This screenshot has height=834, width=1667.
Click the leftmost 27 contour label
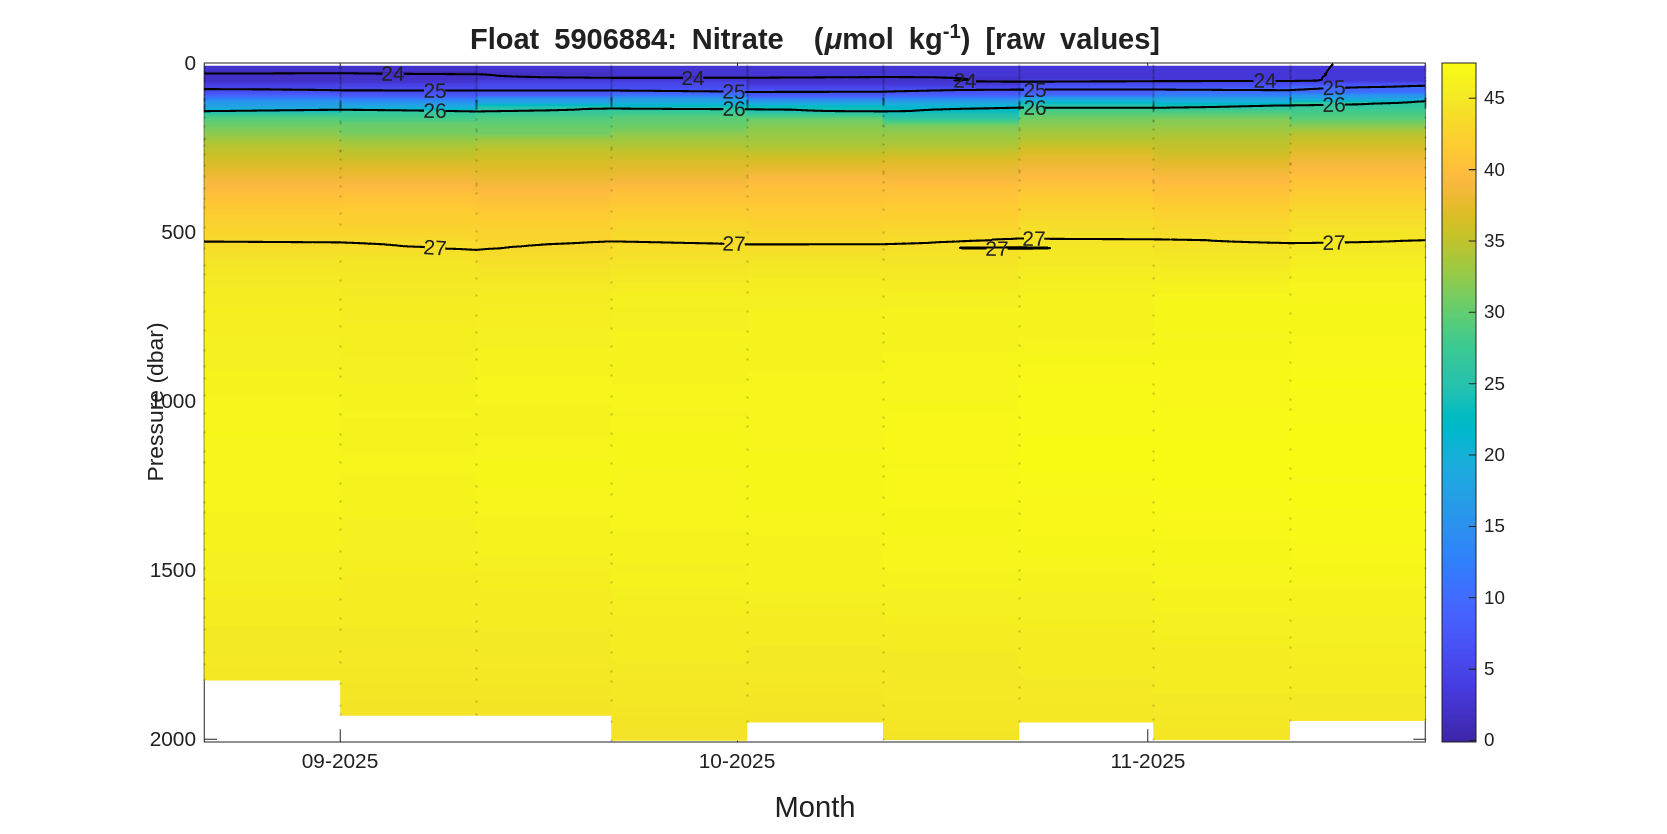tap(434, 248)
